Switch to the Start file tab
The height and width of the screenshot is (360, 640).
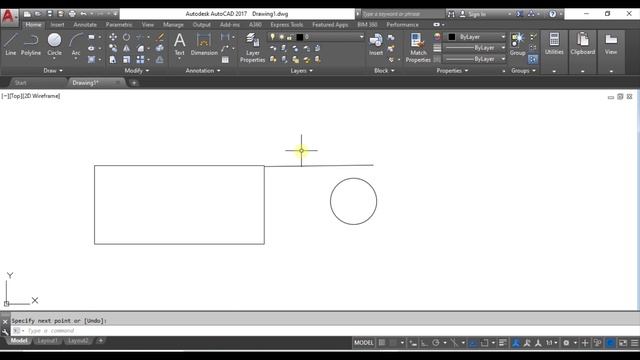(x=20, y=83)
